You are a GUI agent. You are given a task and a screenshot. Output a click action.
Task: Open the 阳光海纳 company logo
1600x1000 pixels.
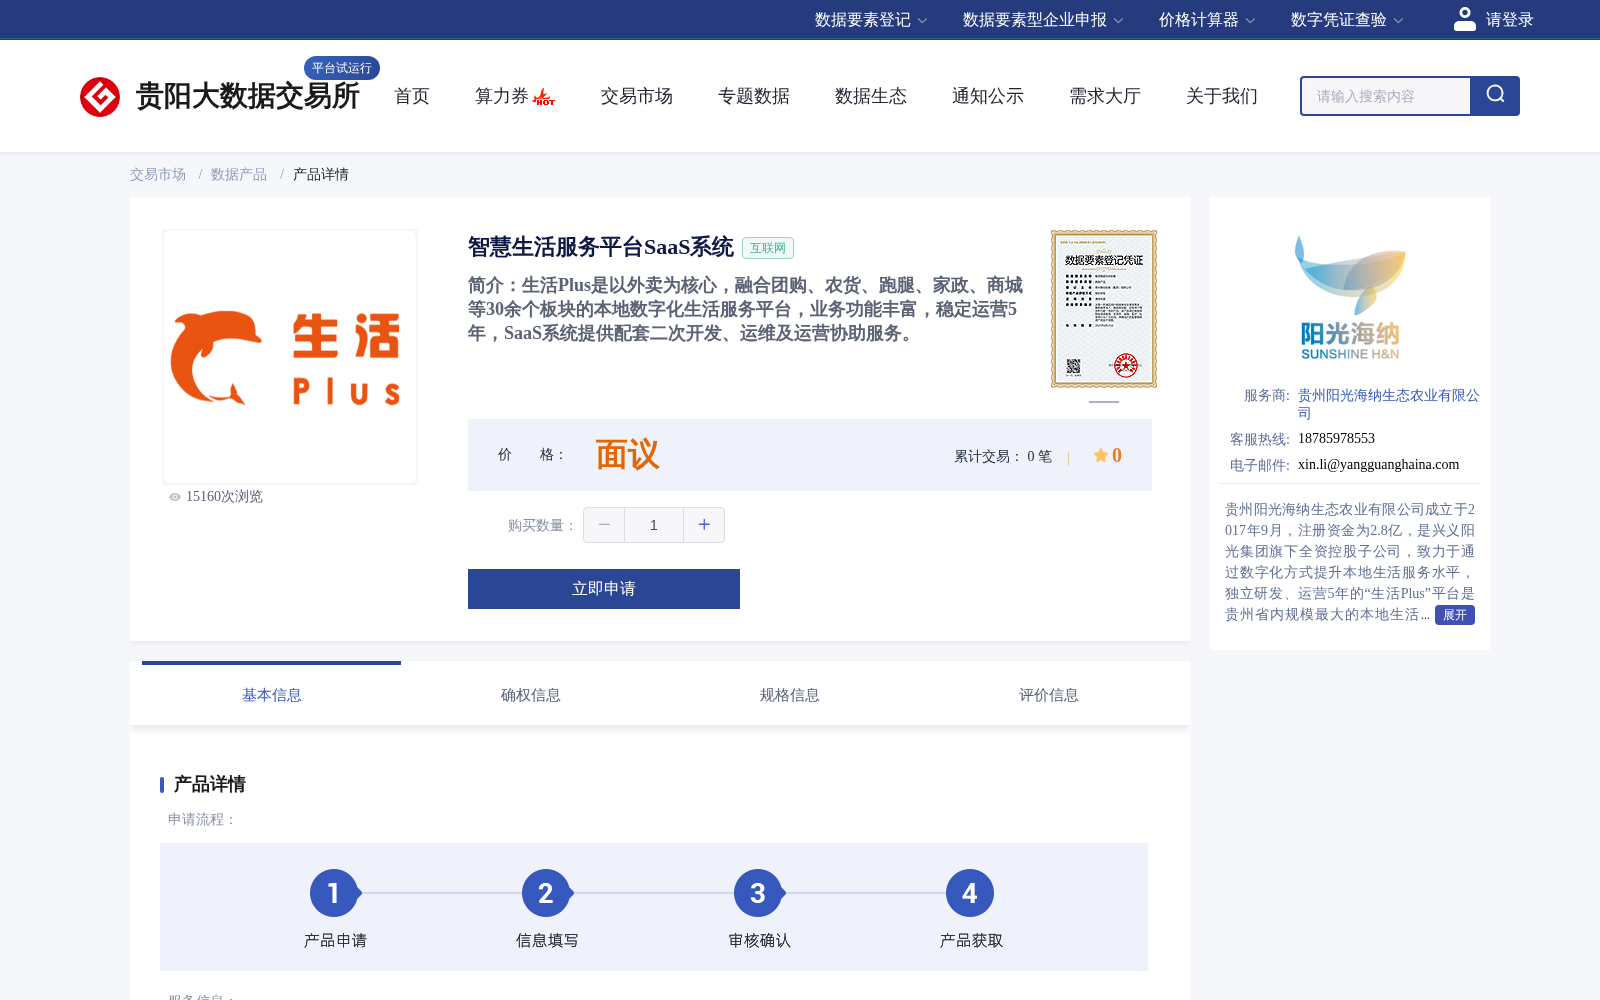[x=1350, y=298]
